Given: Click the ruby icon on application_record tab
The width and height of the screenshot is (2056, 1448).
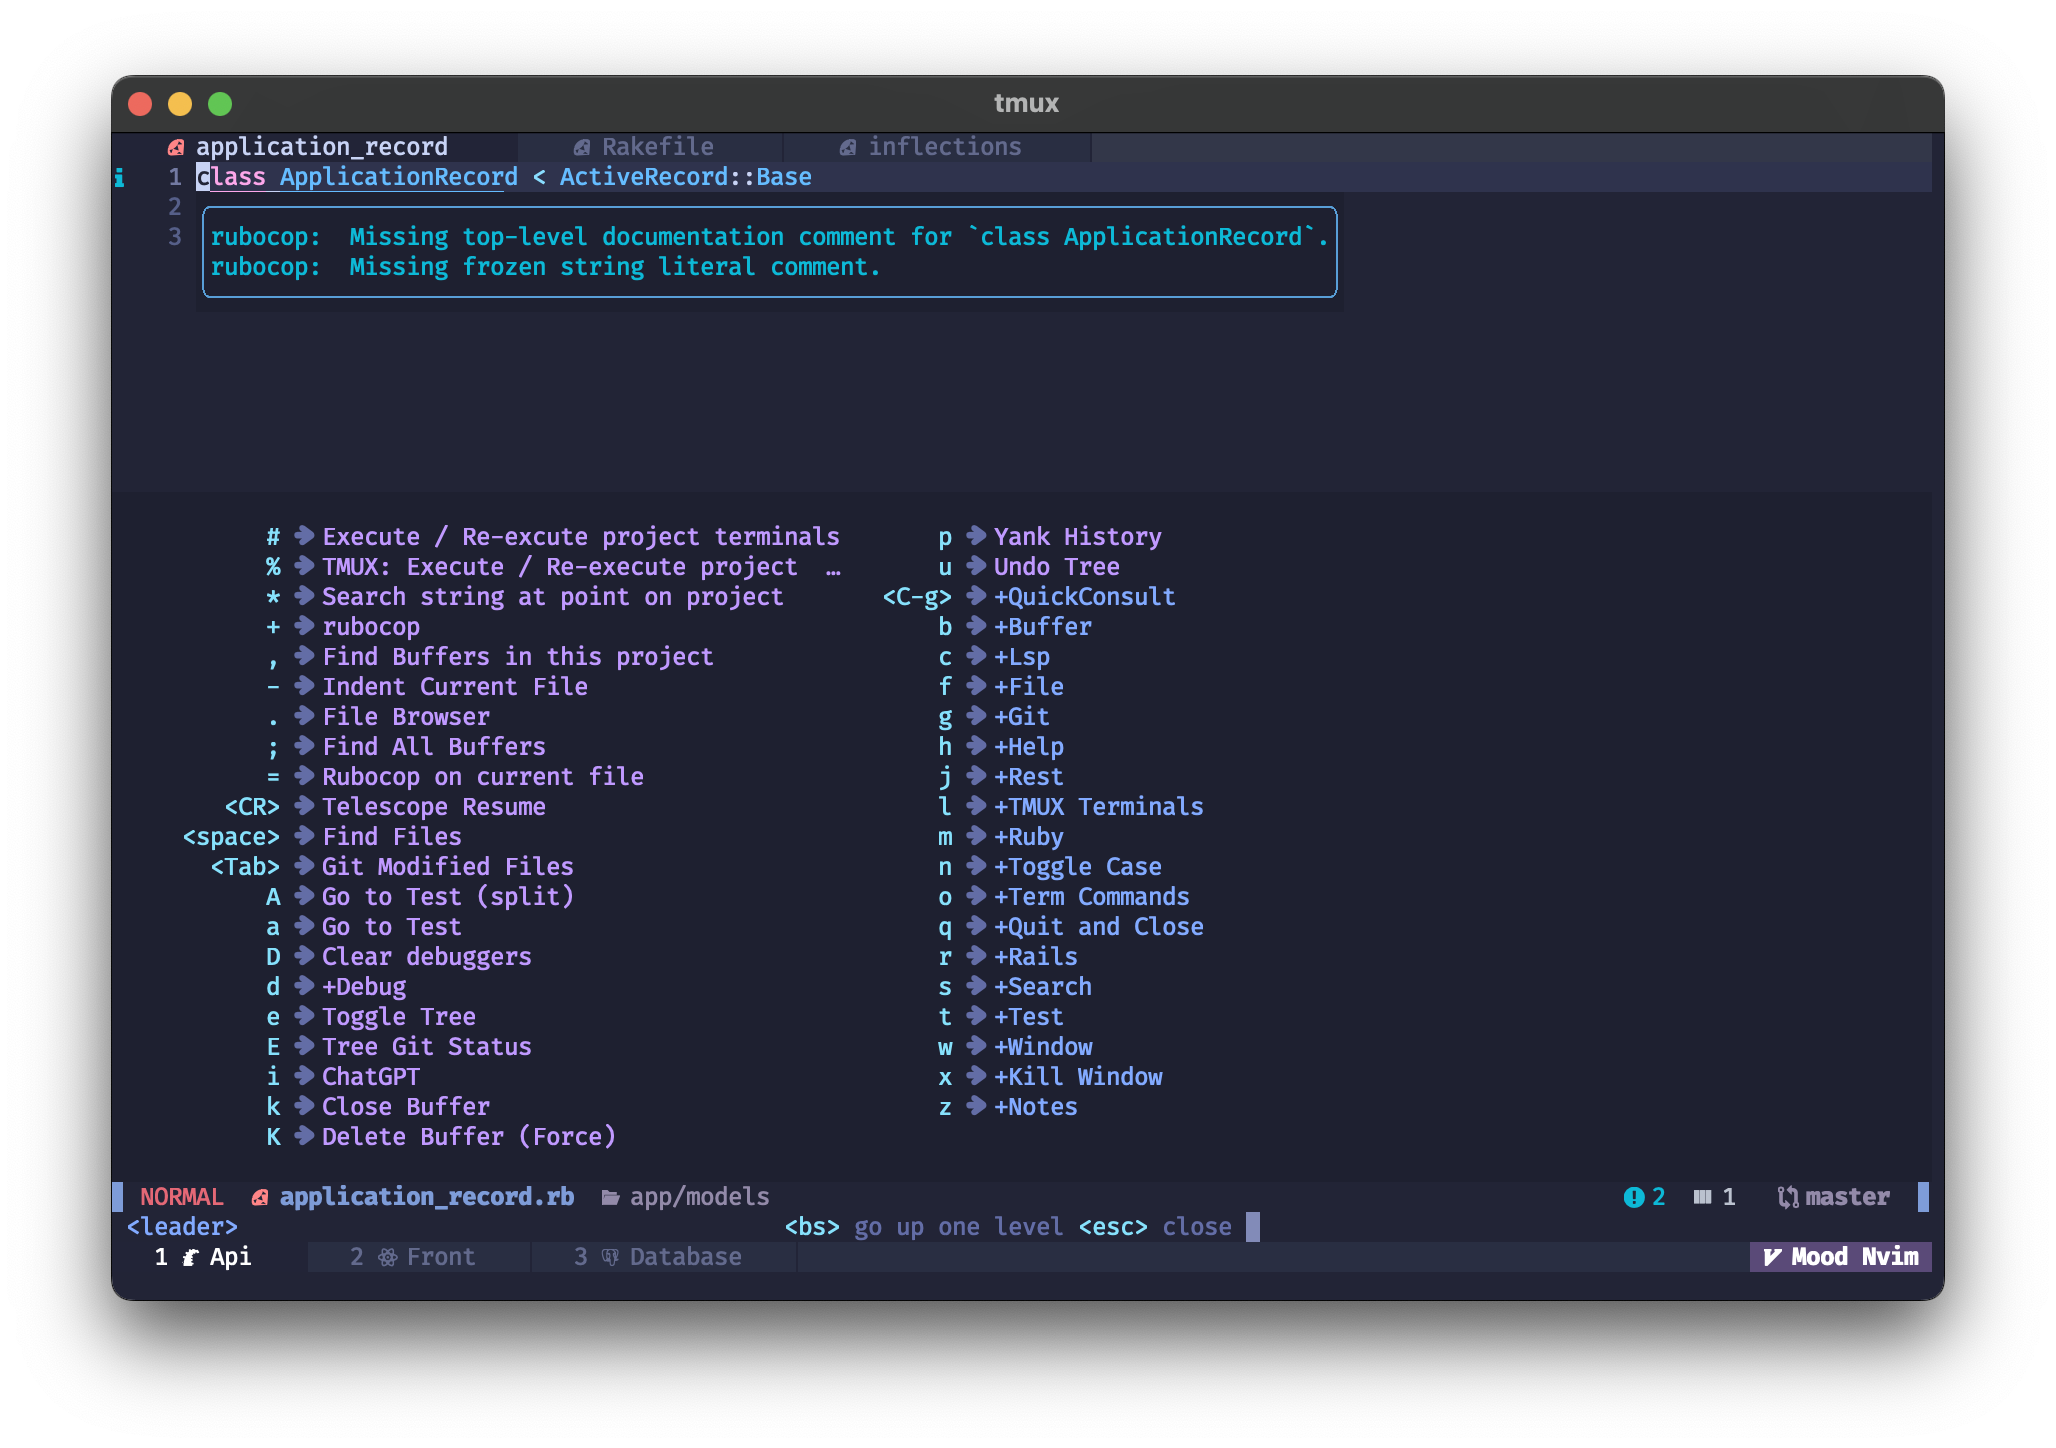Looking at the screenshot, I should 176,147.
